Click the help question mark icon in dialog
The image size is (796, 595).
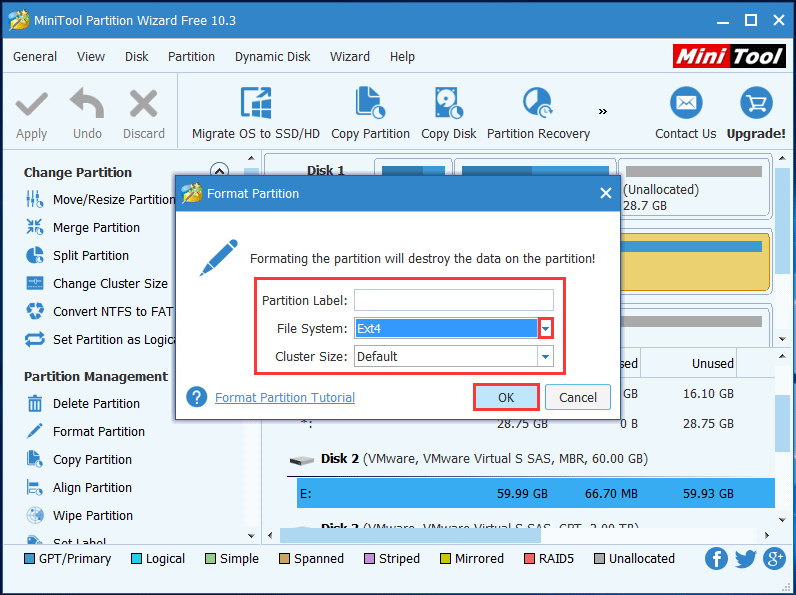click(196, 397)
